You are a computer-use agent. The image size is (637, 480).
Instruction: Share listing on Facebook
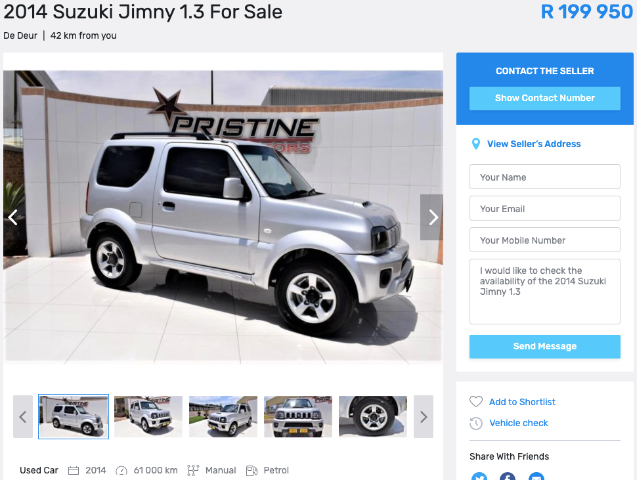507,477
